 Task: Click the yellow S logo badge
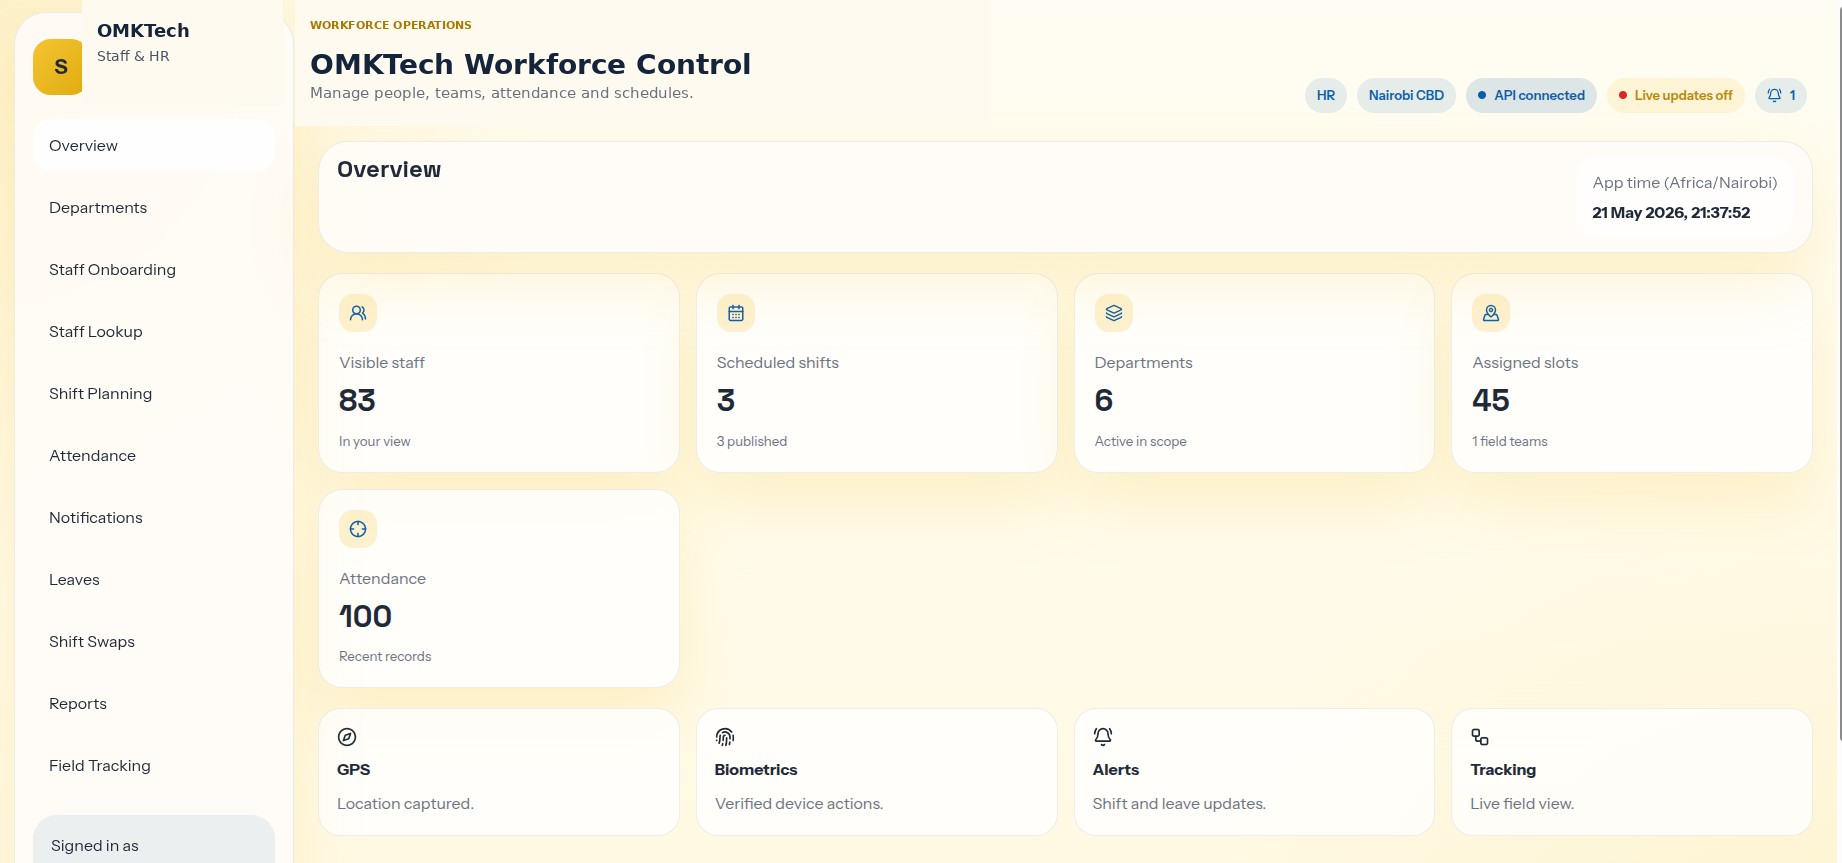point(60,67)
